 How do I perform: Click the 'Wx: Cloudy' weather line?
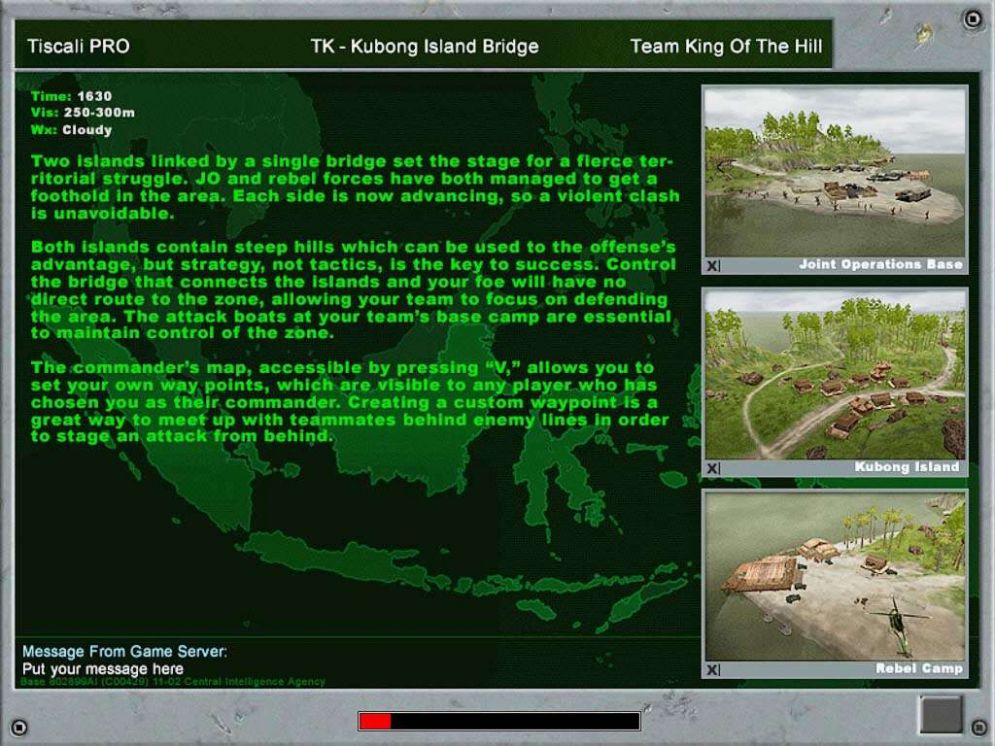click(71, 130)
